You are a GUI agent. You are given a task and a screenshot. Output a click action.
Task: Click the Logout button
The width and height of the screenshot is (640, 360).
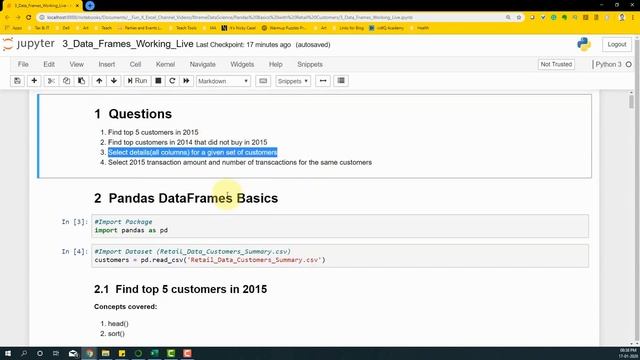617,44
